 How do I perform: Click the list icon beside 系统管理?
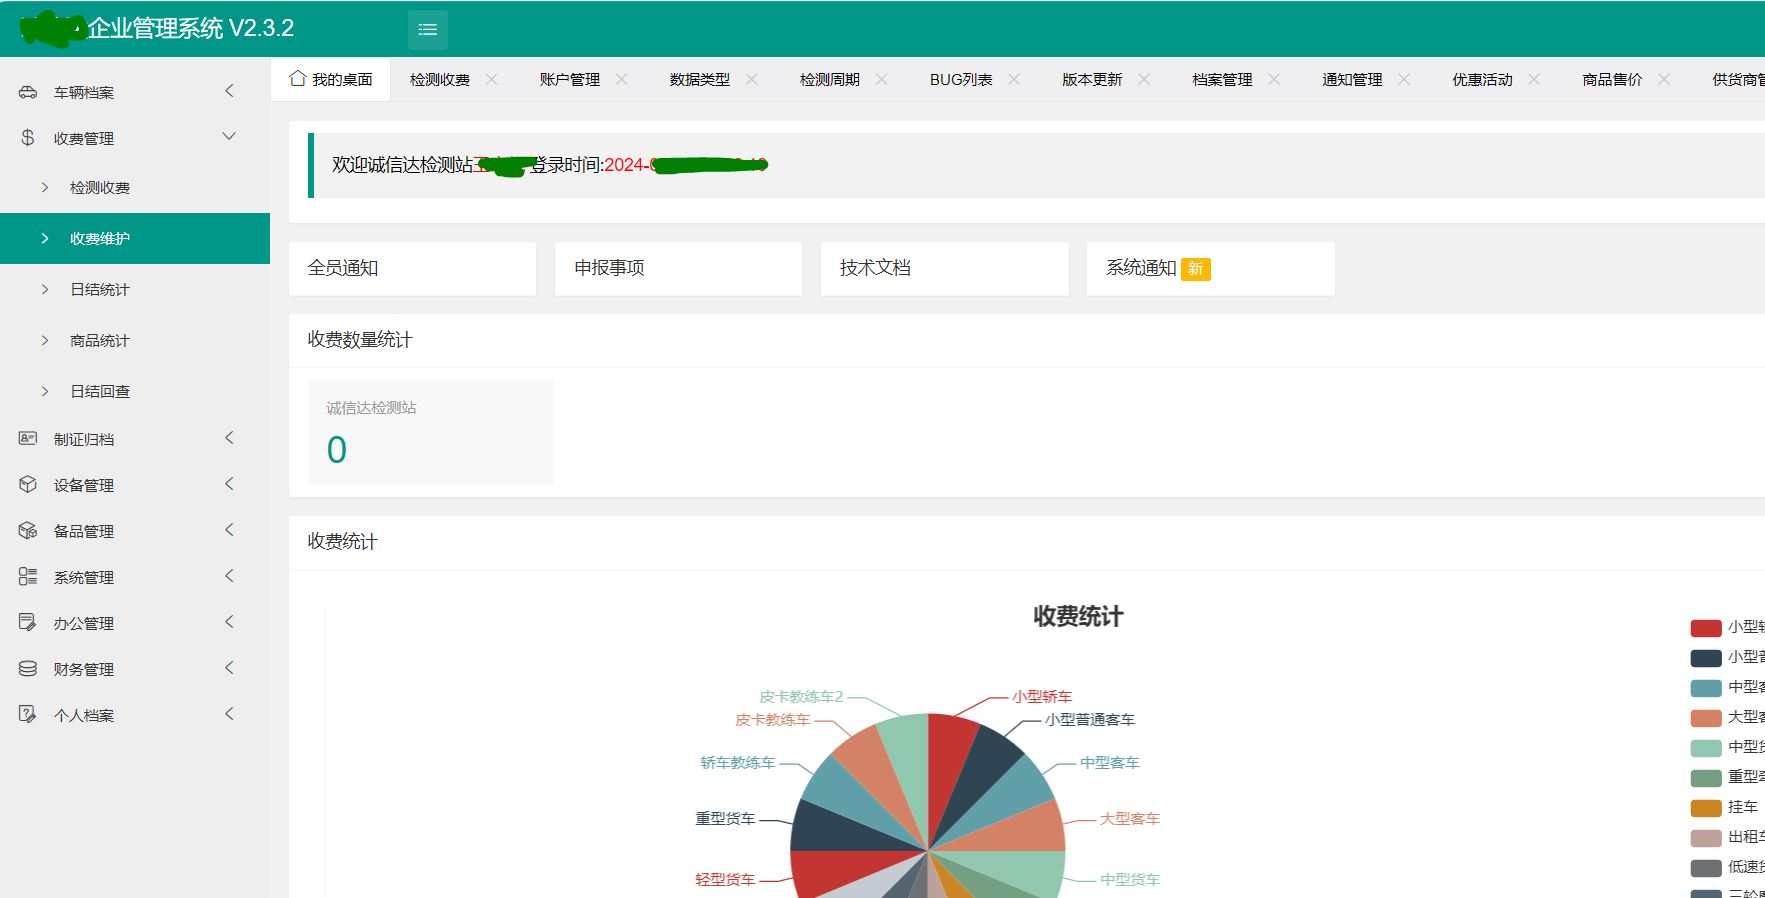(28, 576)
